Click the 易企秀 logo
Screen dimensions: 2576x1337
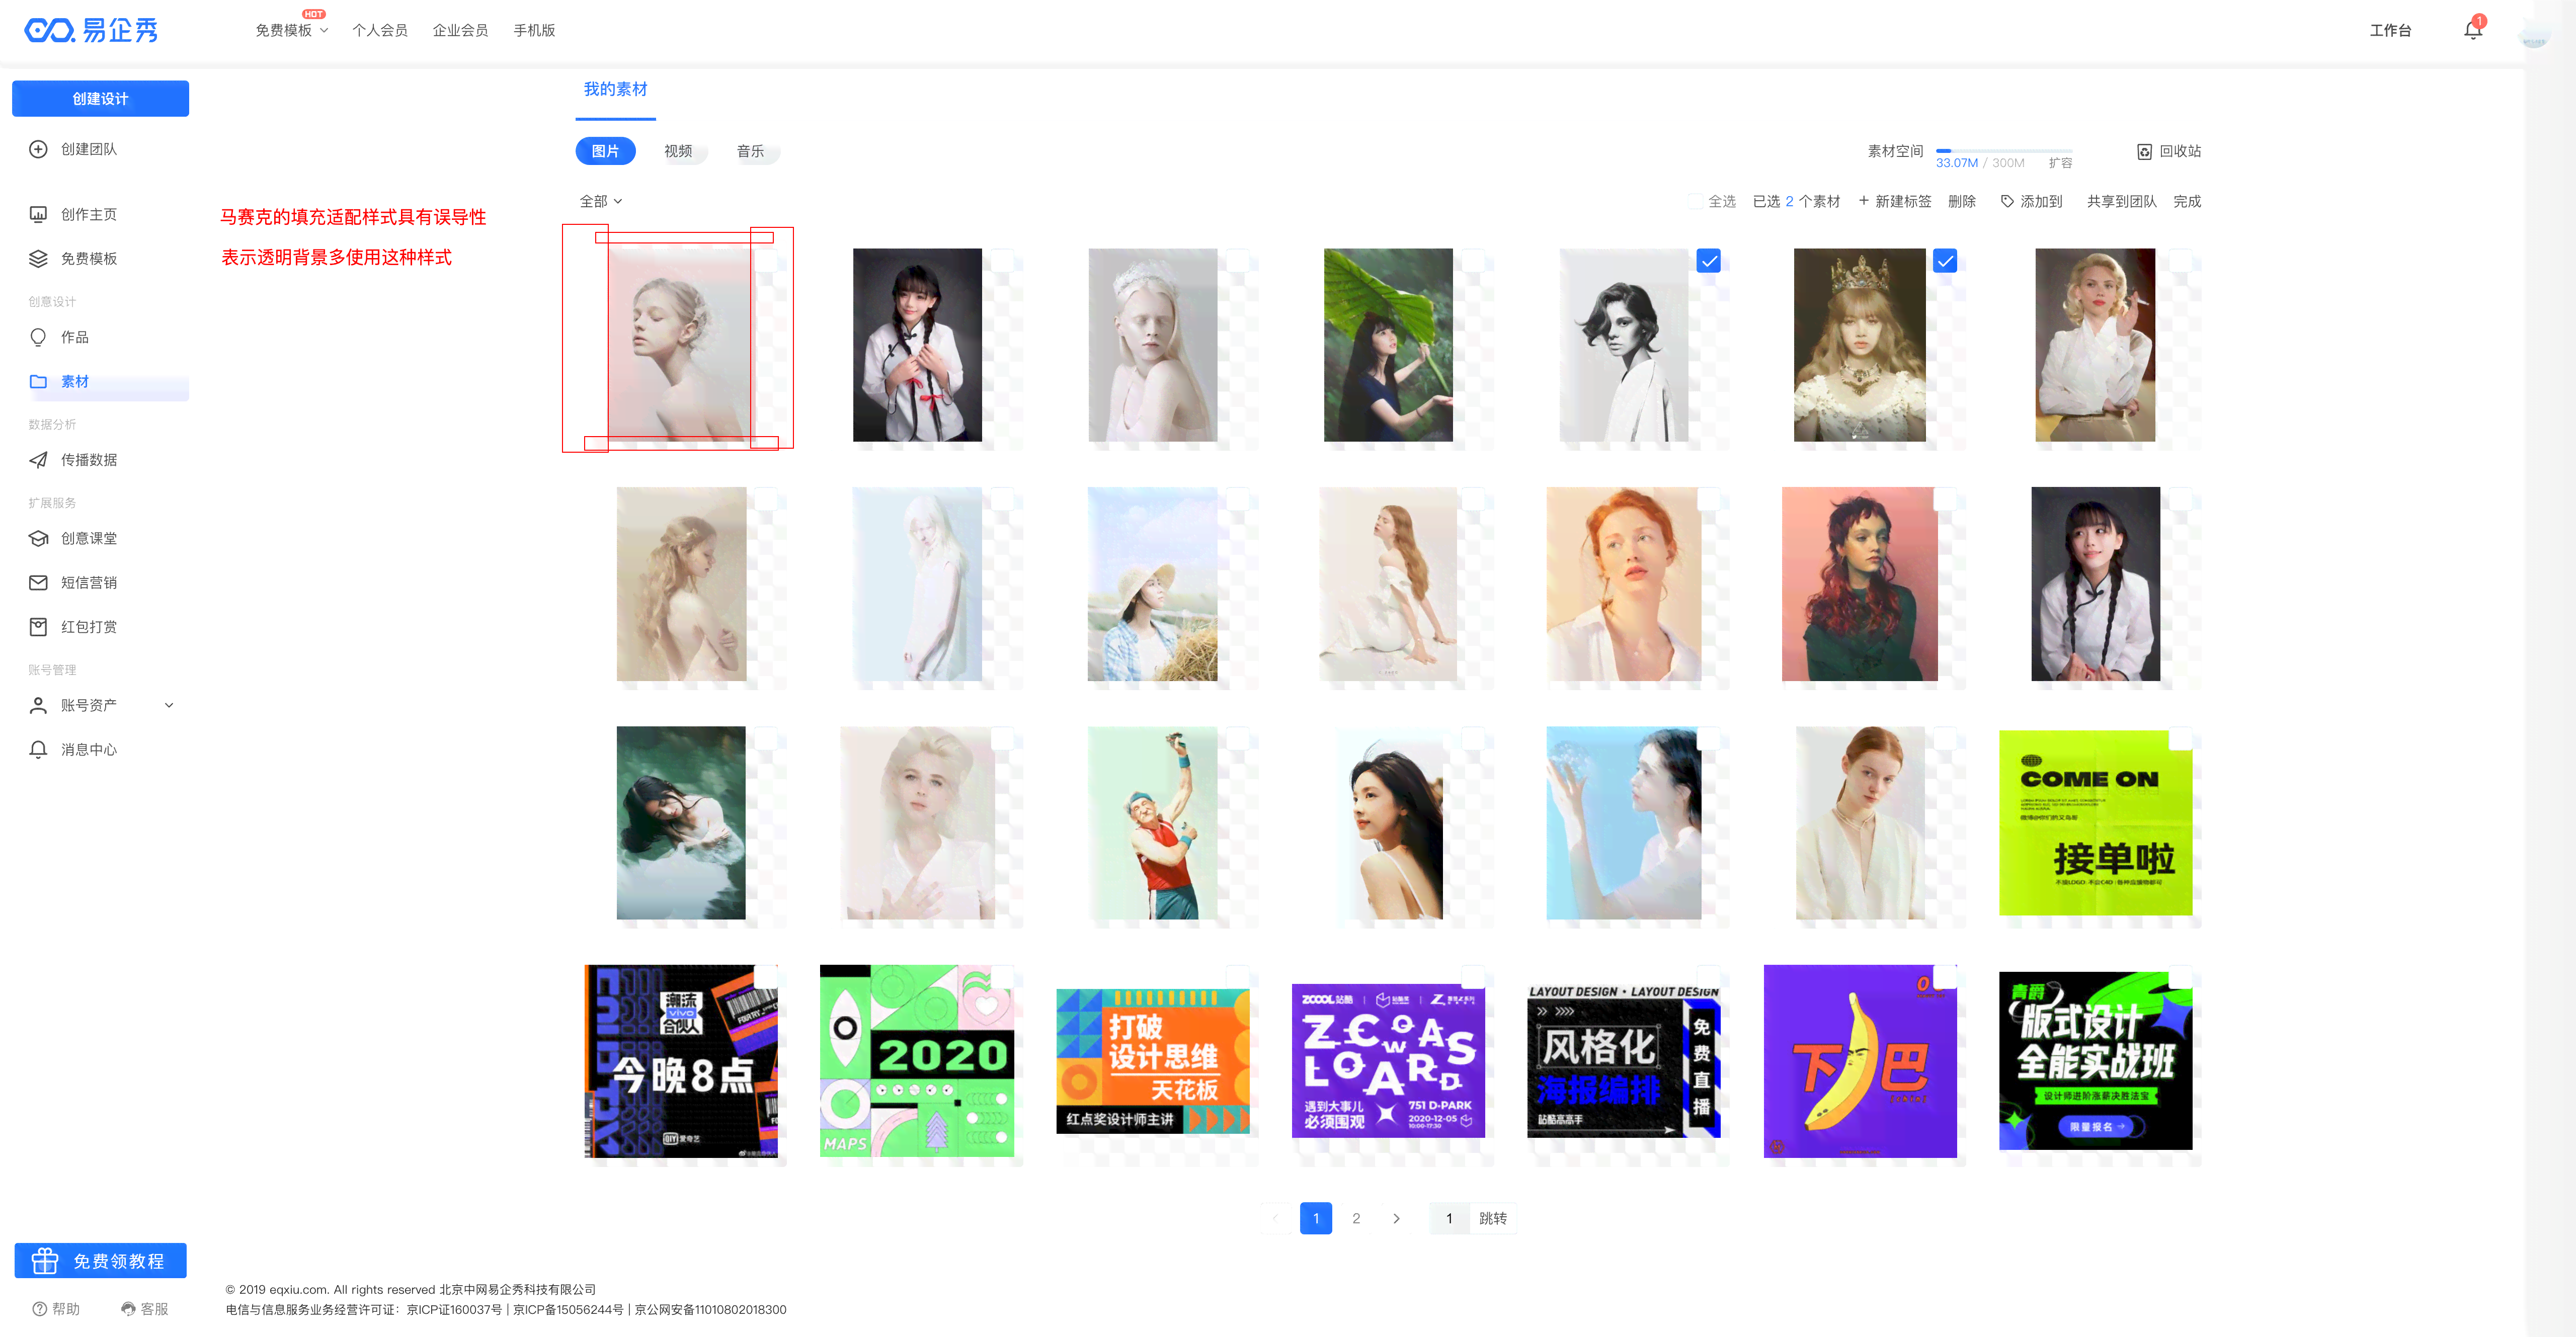91,31
